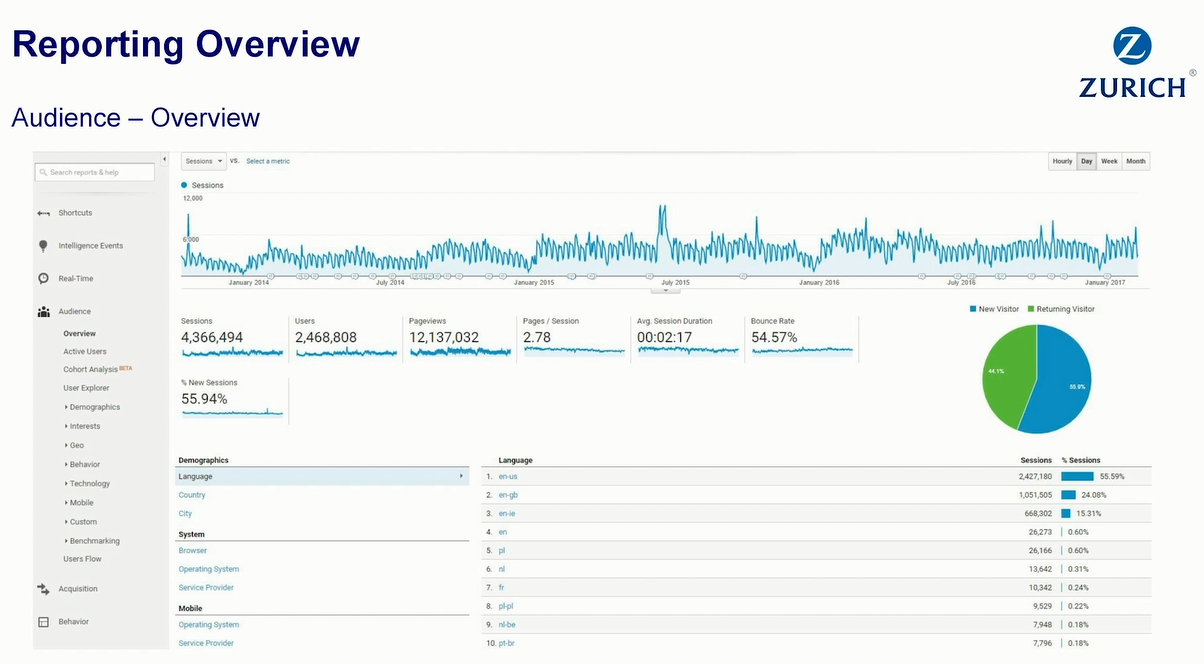Open Service Provider link under System

(206, 588)
